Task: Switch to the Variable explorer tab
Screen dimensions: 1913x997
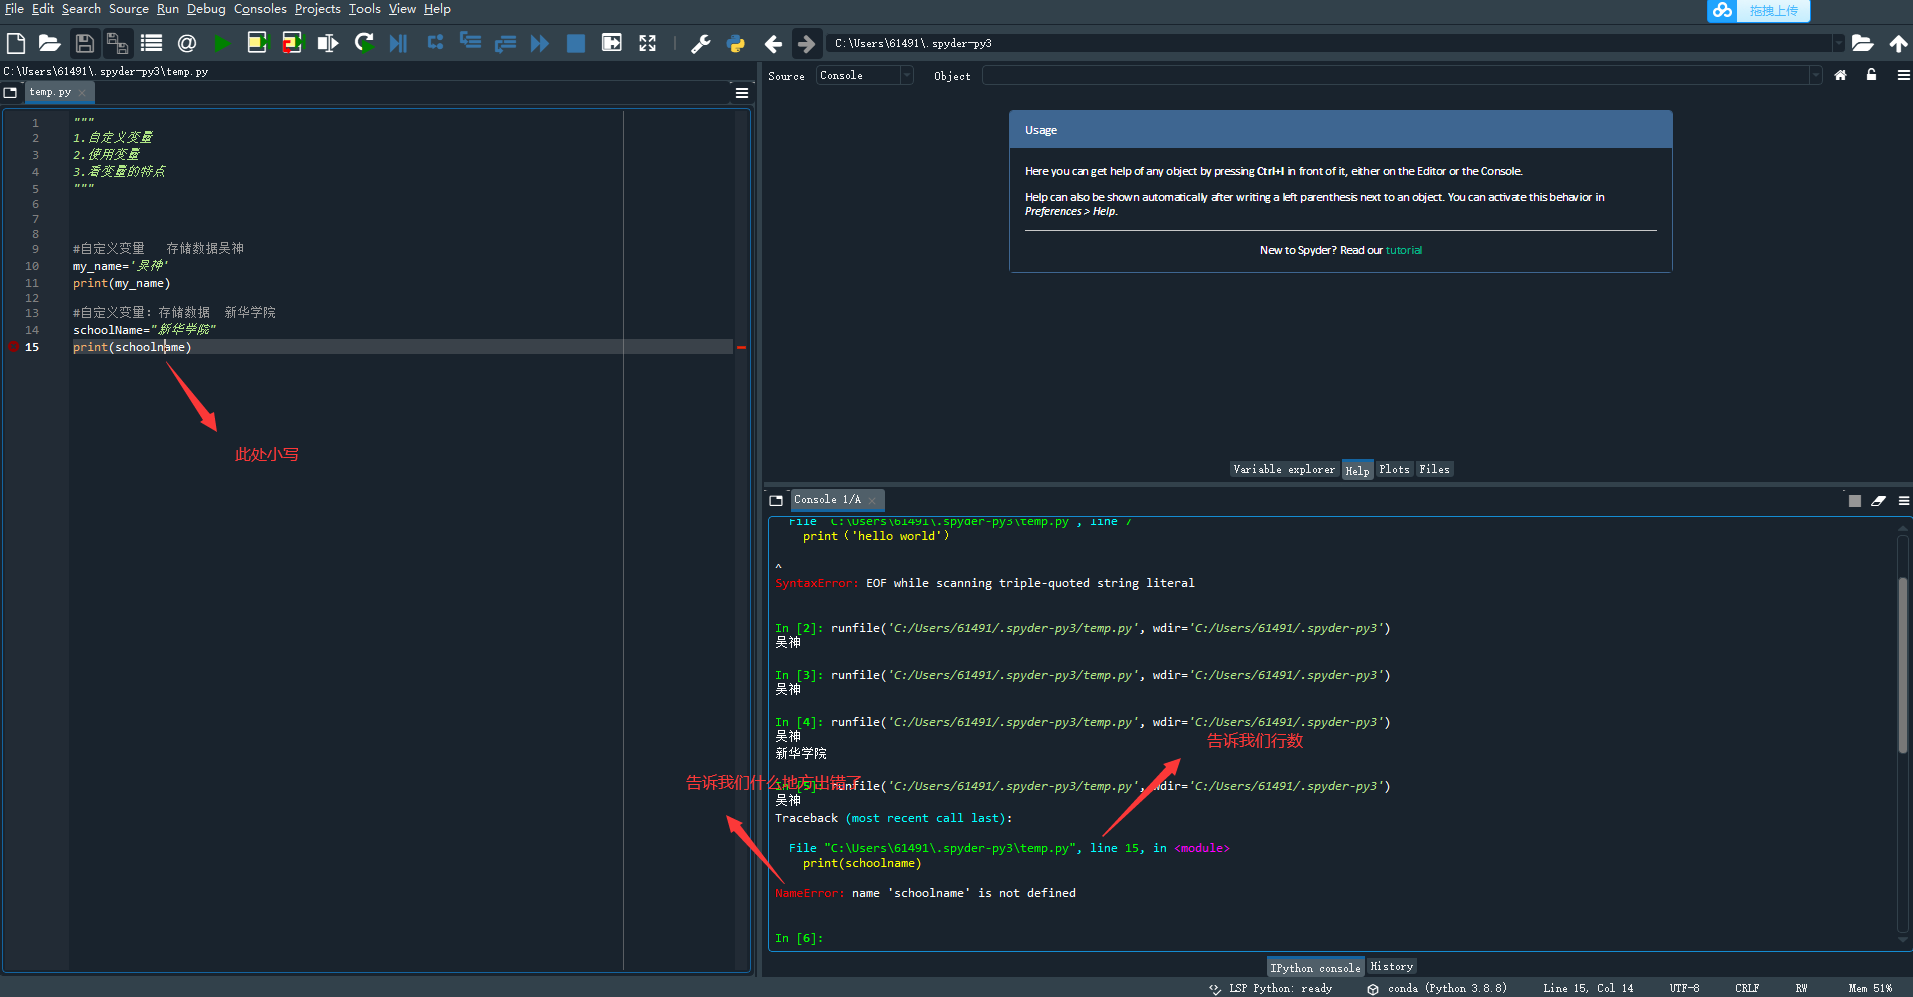Action: click(x=1283, y=469)
